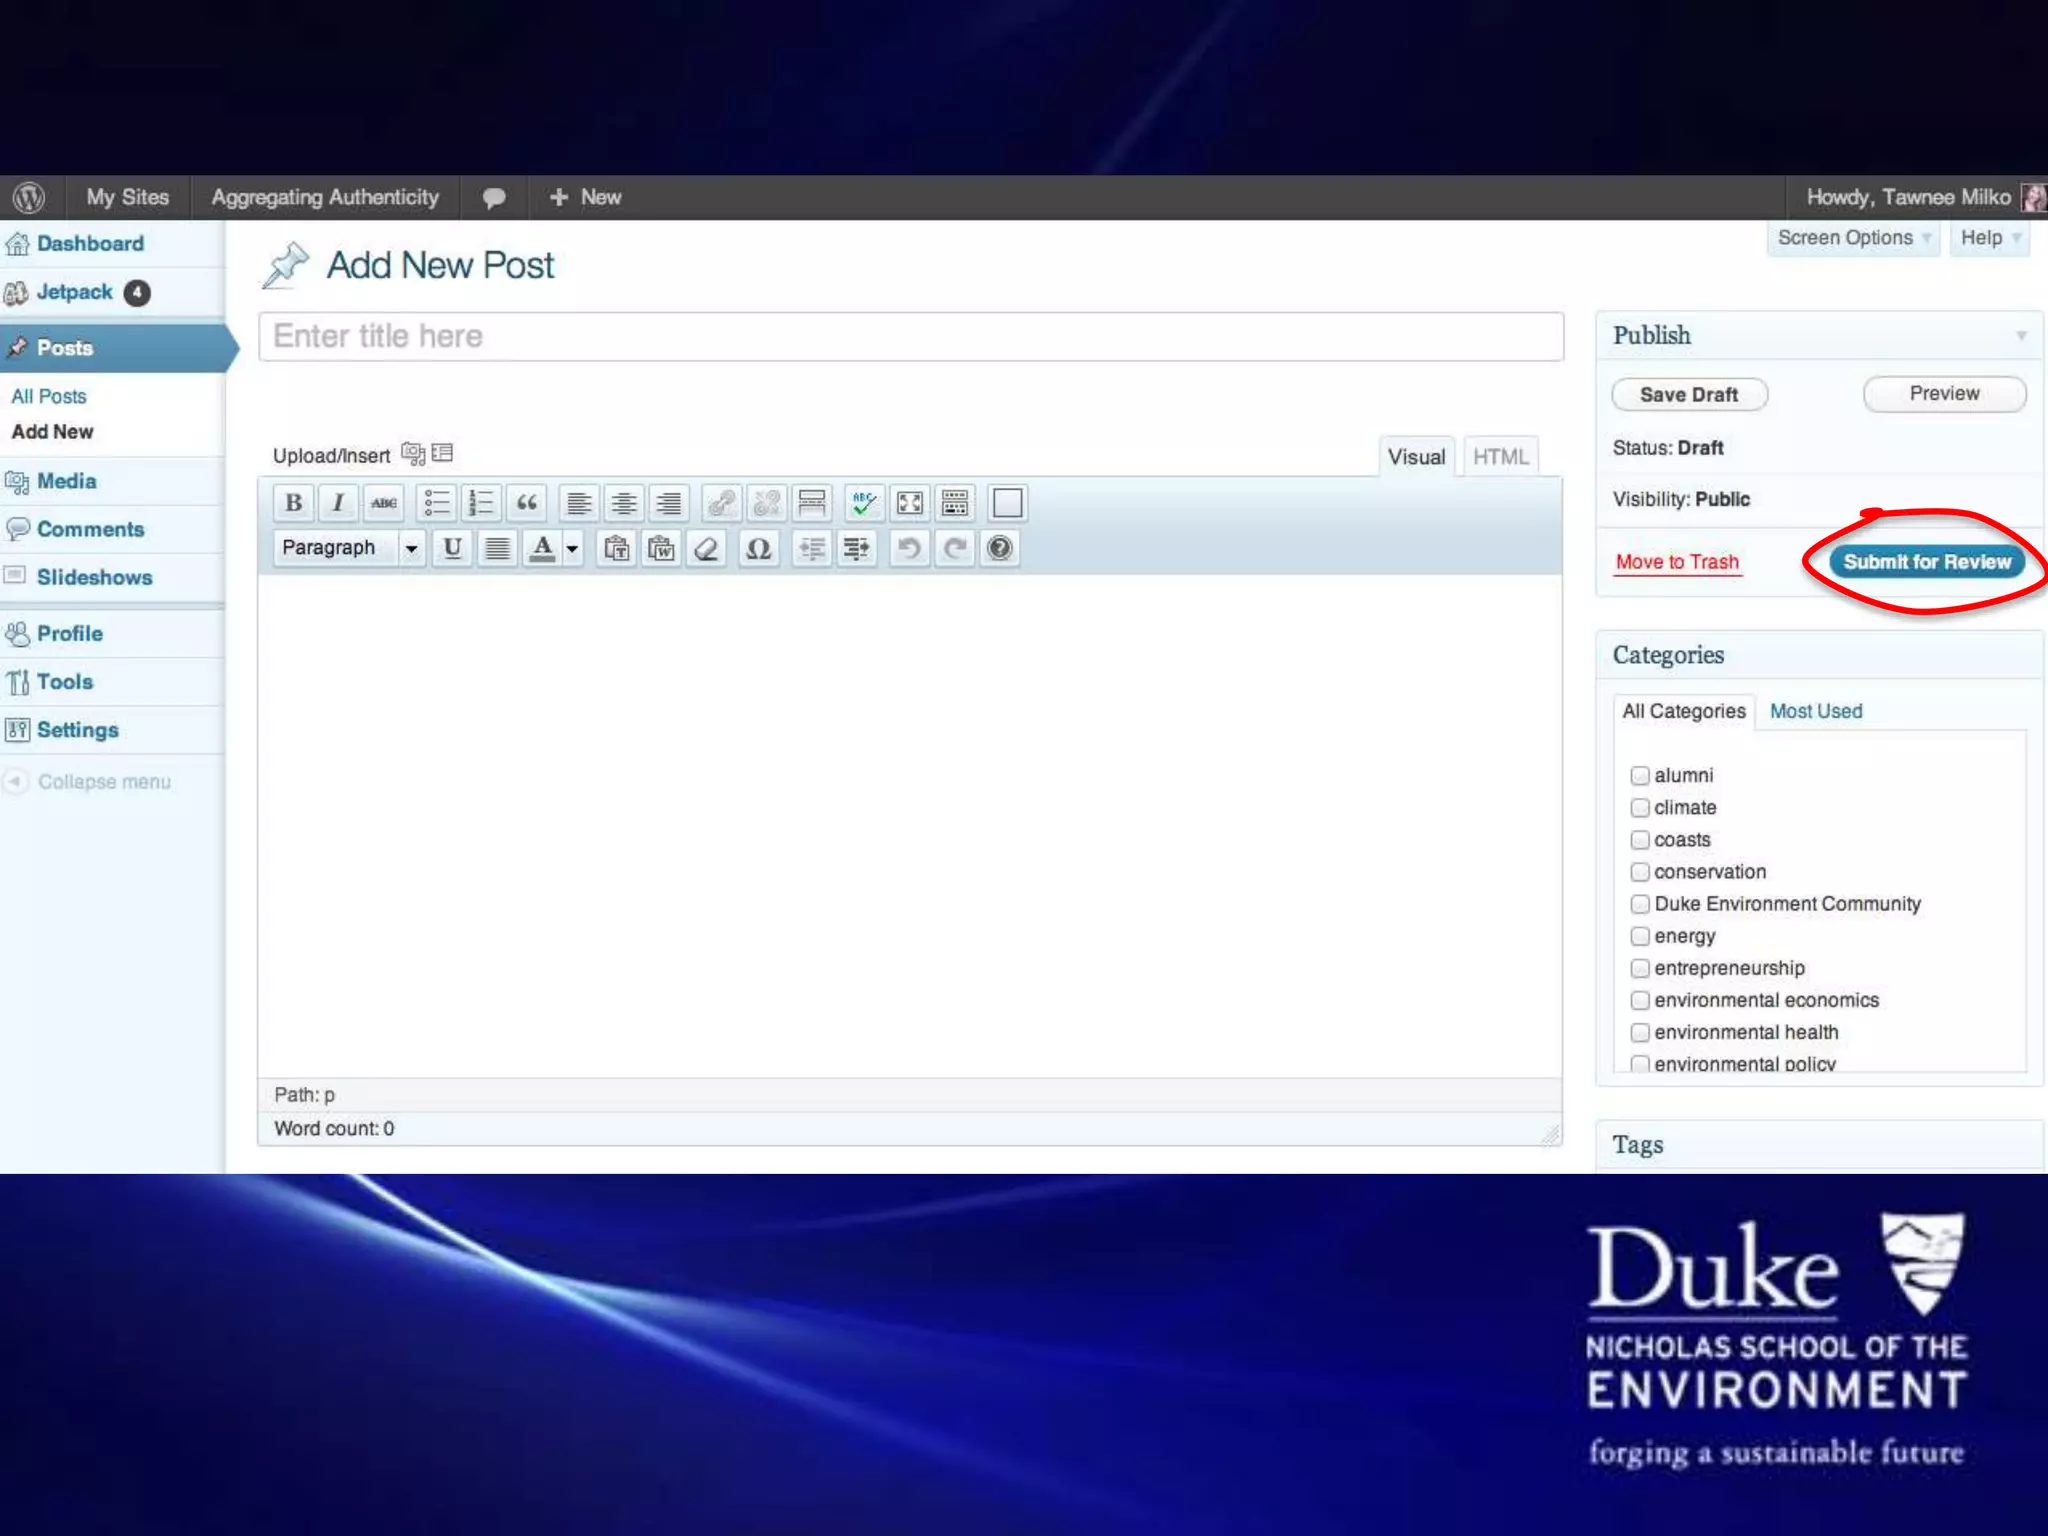Click the undo arrow icon
This screenshot has height=1536, width=2048.
908,548
